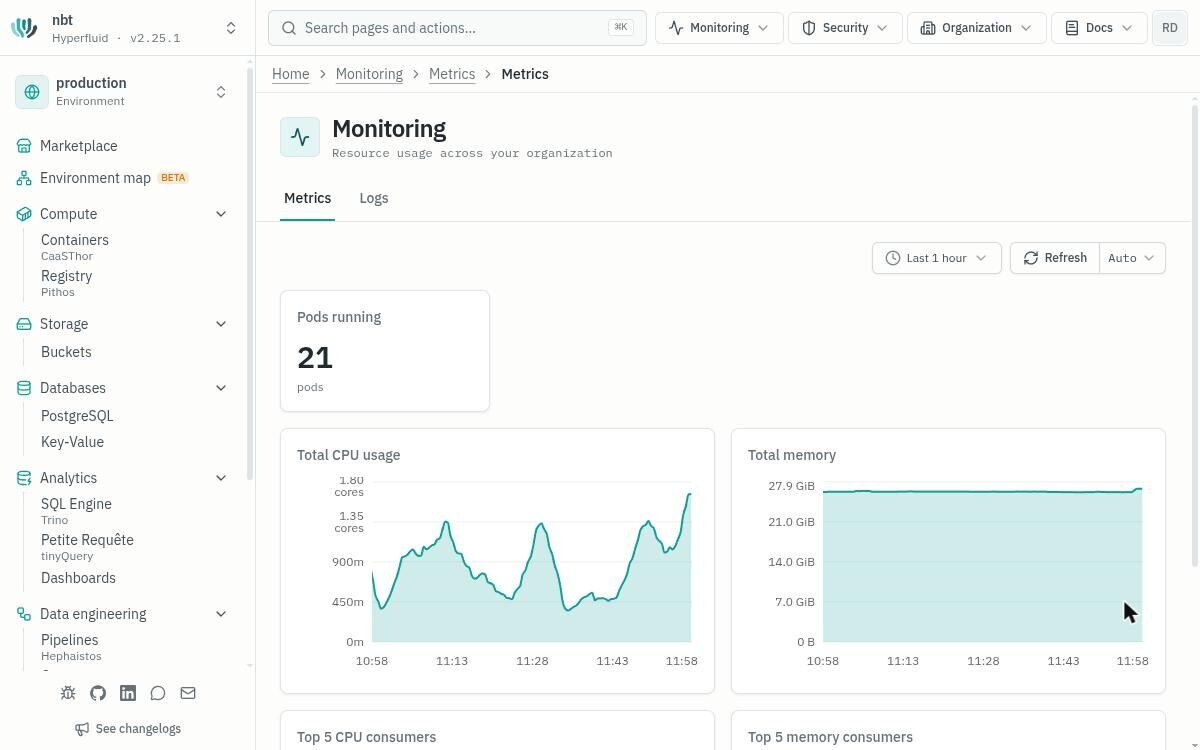Viewport: 1200px width, 750px height.
Task: Click the Compute cube icon
Action: tap(24, 214)
